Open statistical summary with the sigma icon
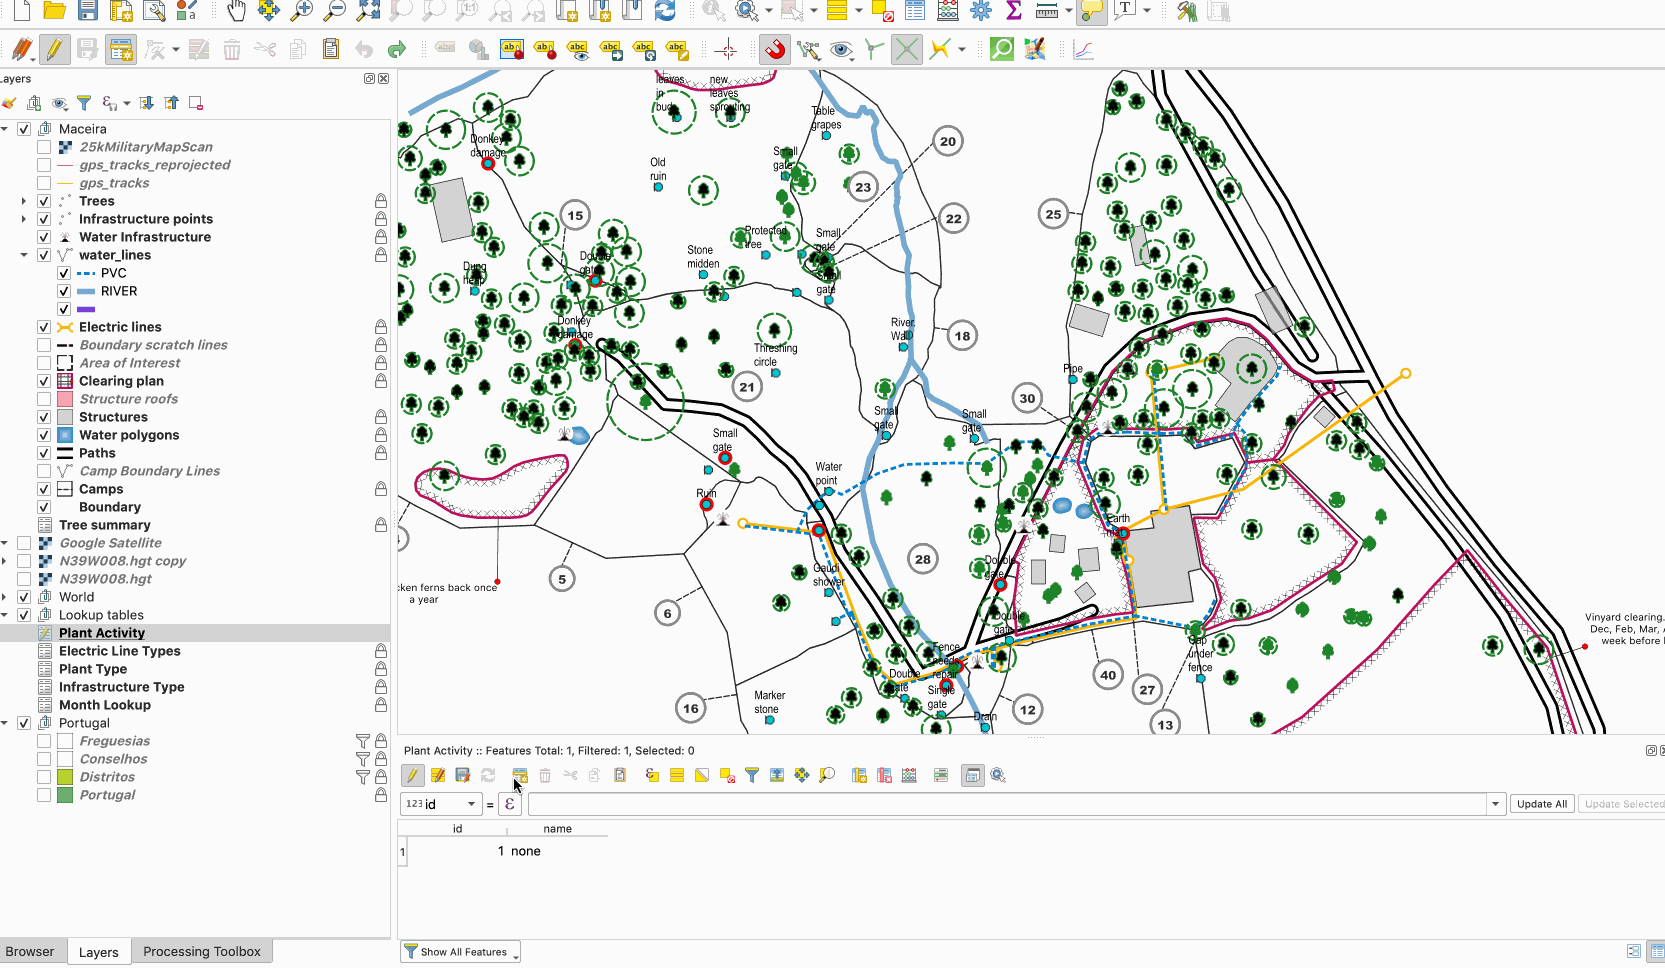This screenshot has width=1665, height=968. click(1014, 11)
